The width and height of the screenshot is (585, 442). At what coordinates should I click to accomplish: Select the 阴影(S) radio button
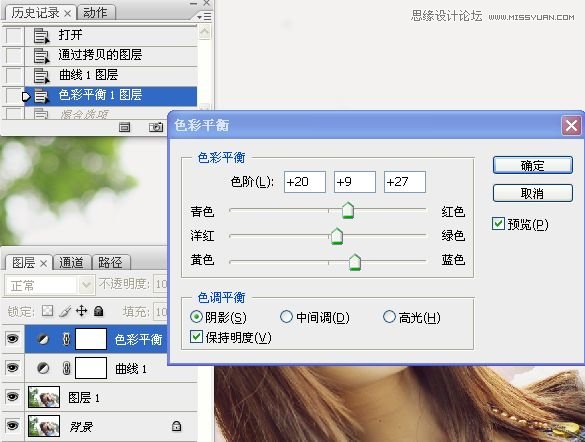196,317
